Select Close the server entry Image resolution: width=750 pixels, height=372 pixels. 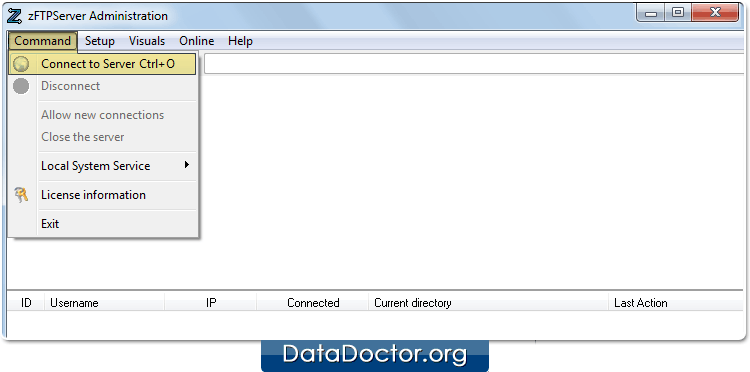102,137
